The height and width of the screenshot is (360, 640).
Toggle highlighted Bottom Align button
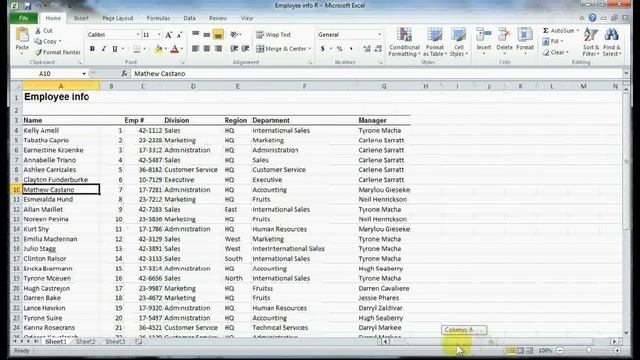[x=218, y=35]
